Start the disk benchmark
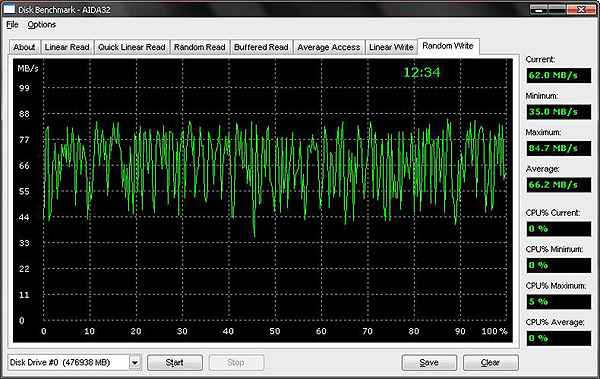600x379 pixels. pos(174,363)
